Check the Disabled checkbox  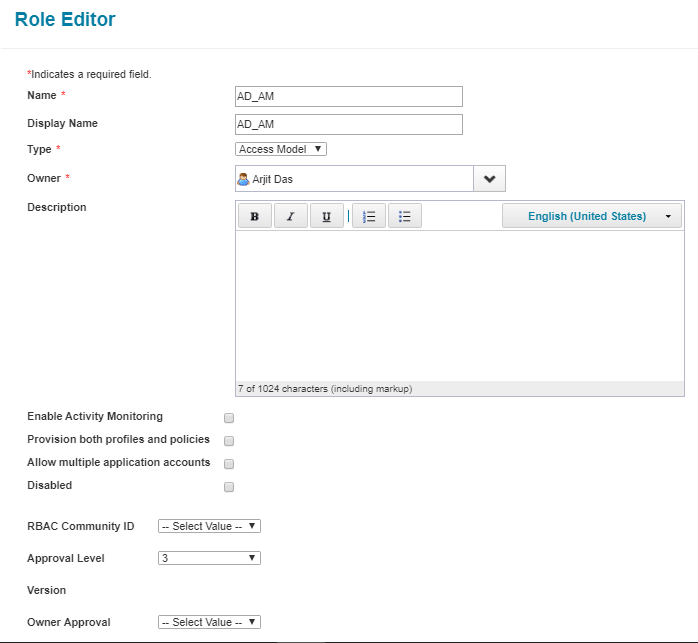pos(229,487)
